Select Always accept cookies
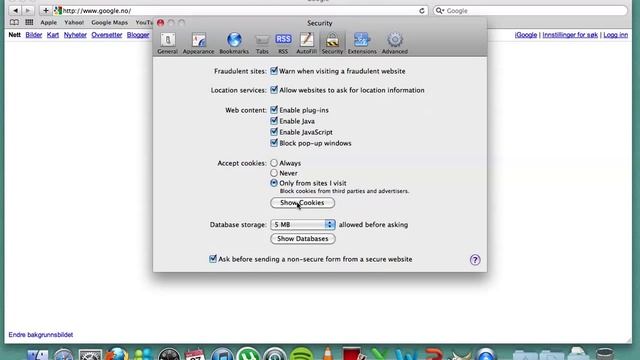 (x=274, y=163)
